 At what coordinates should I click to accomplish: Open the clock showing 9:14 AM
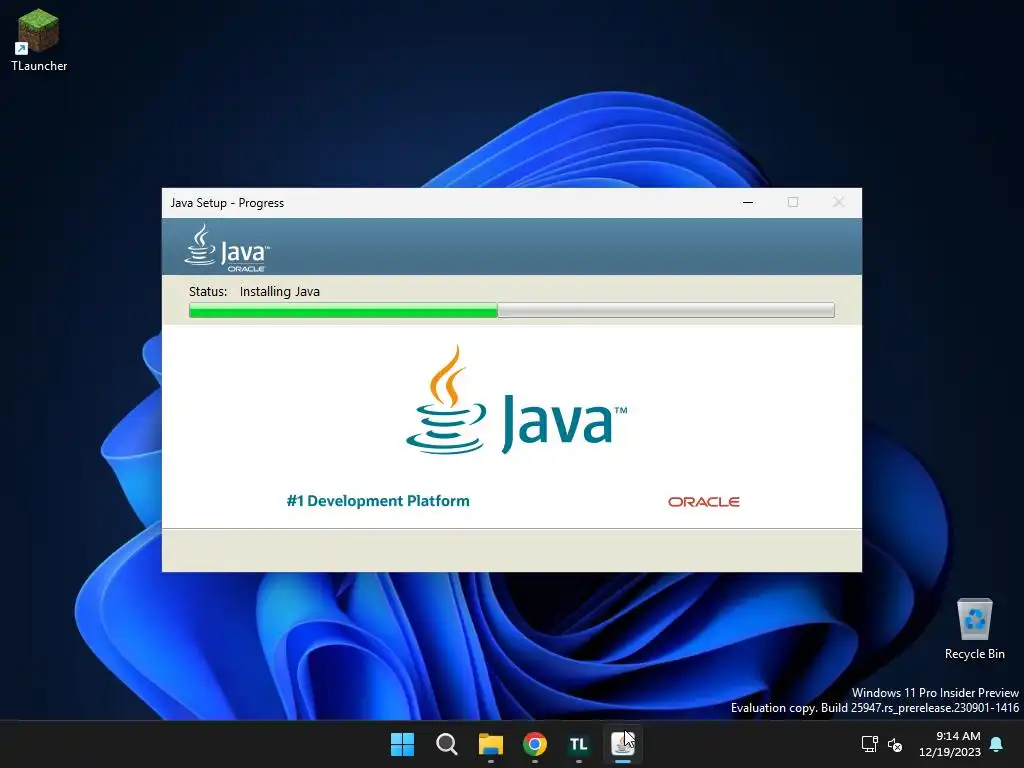[x=950, y=744]
